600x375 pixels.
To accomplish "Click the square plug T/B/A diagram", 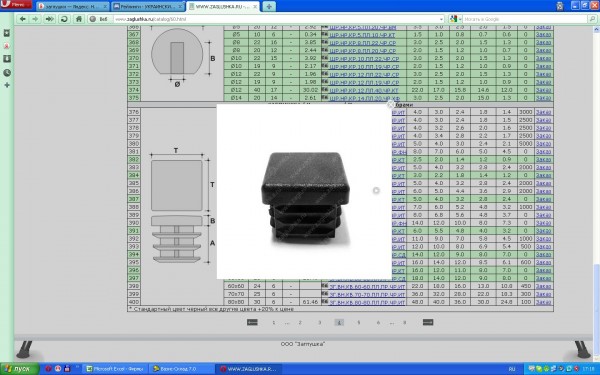I will coord(182,205).
